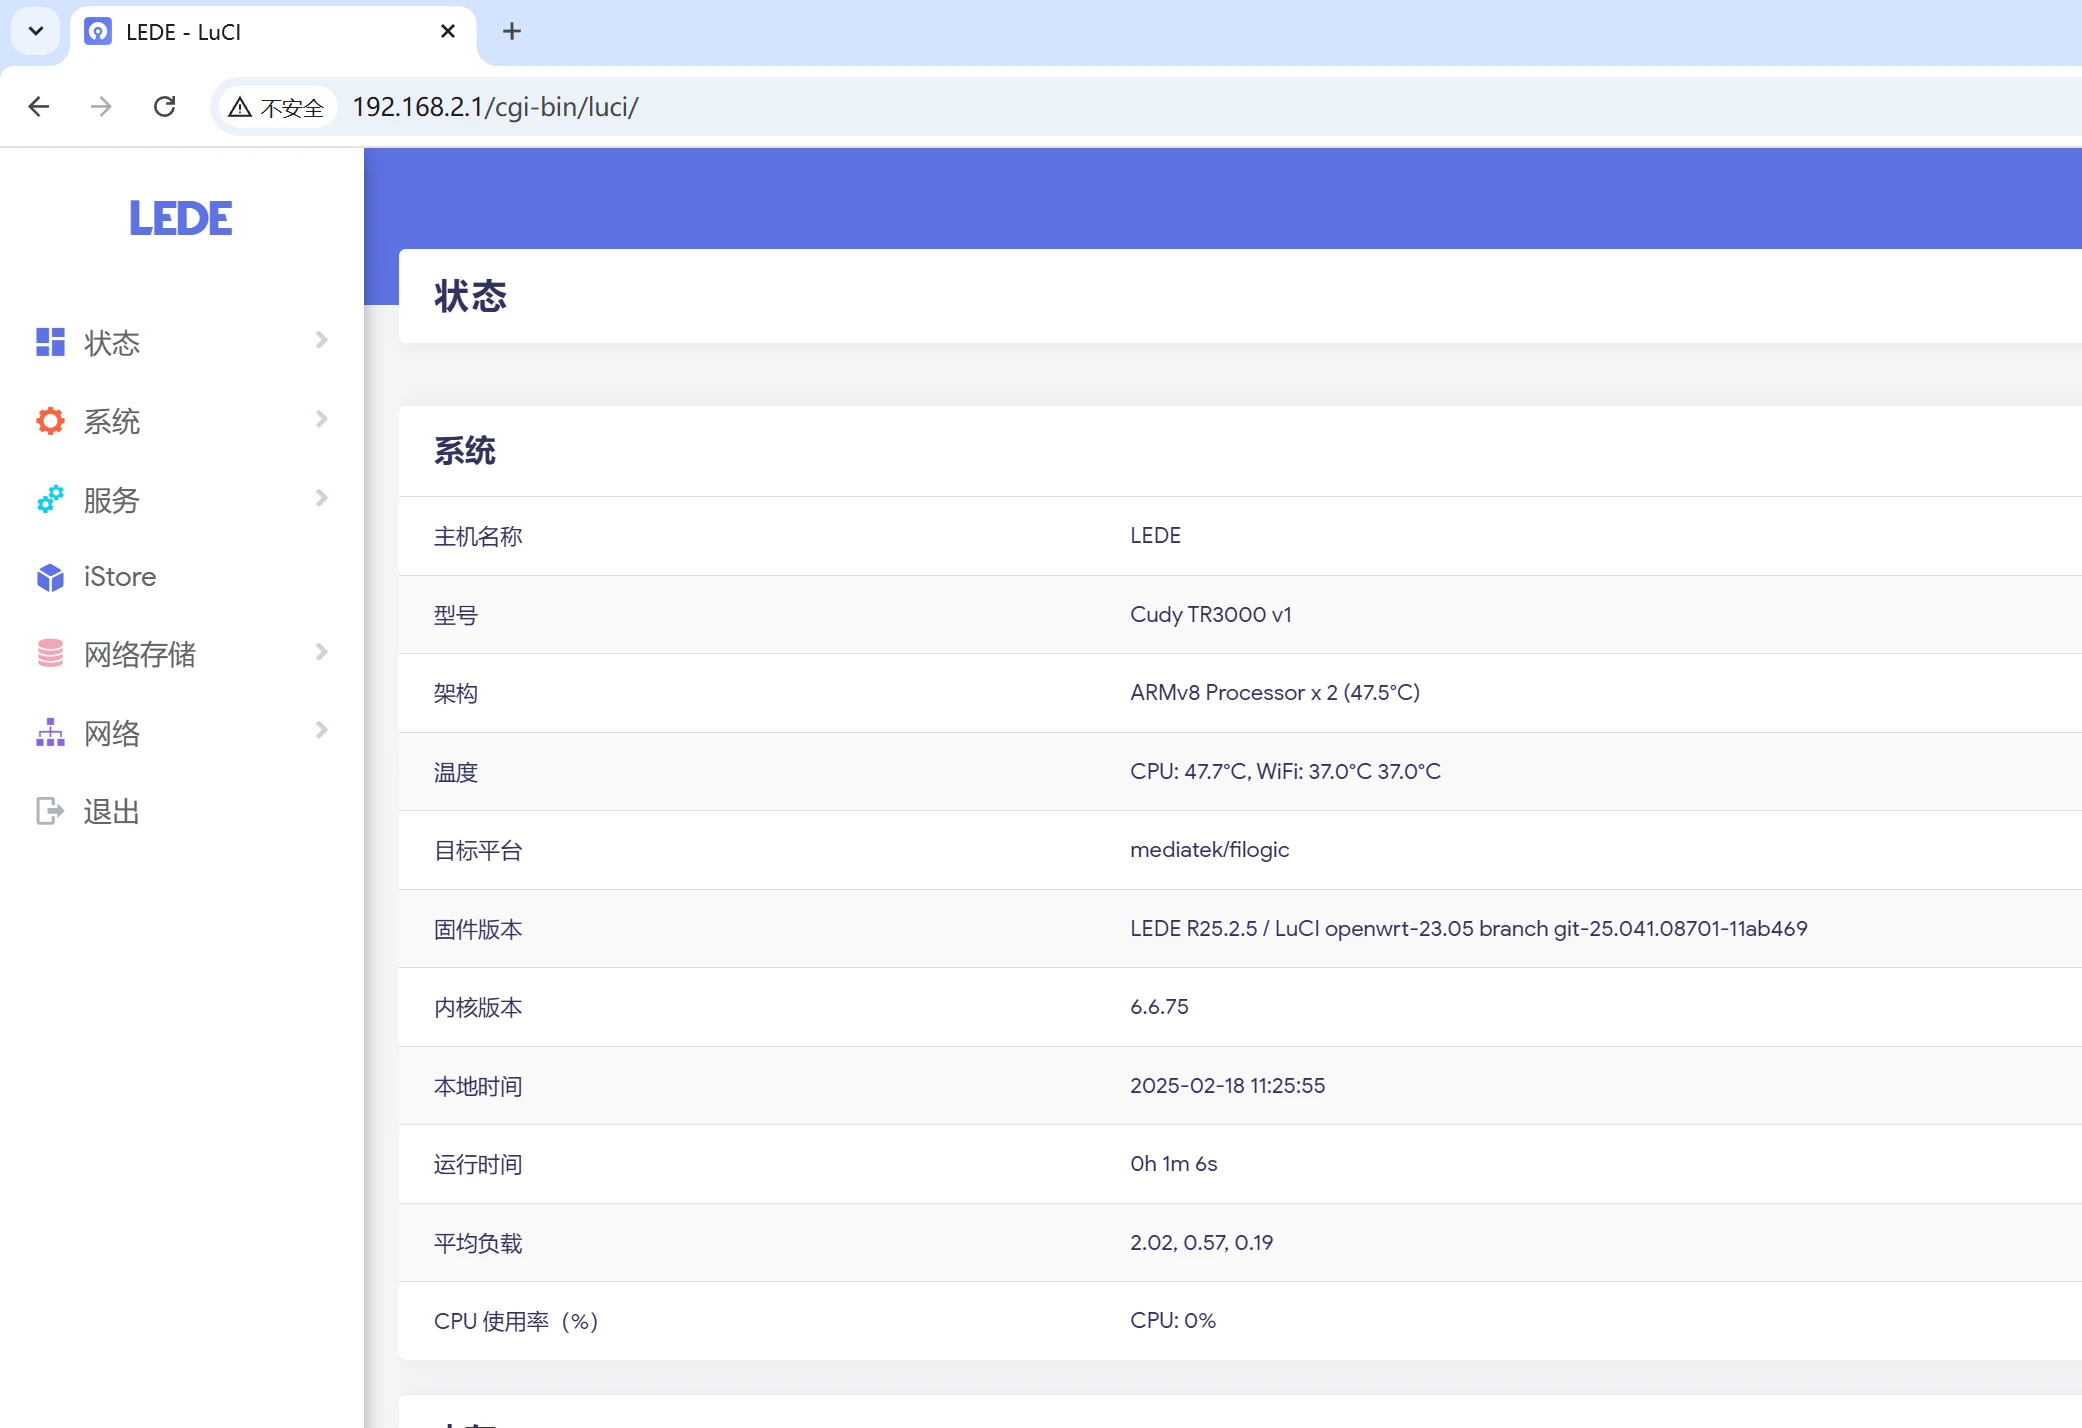The height and width of the screenshot is (1428, 2082).
Task: Click the CPU 使用率 (%) row label
Action: tap(516, 1321)
